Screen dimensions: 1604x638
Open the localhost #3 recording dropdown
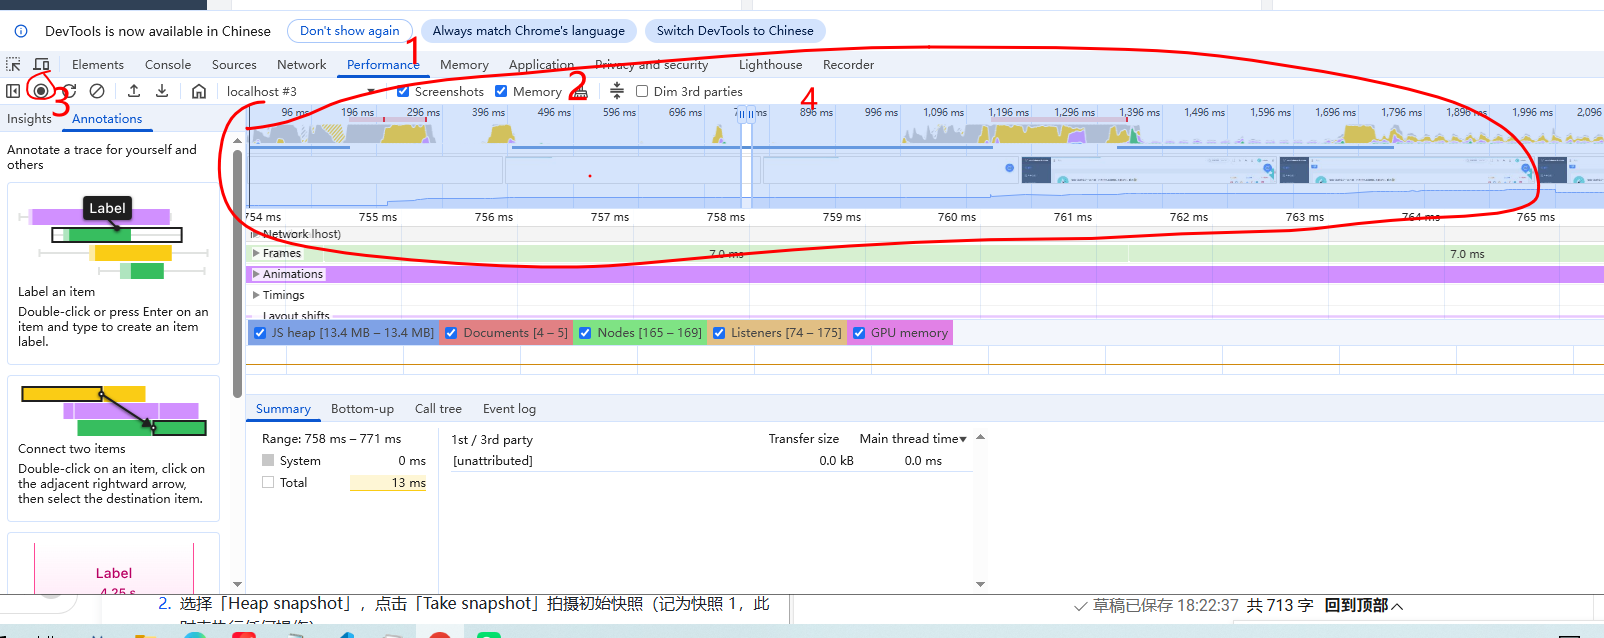(x=301, y=91)
